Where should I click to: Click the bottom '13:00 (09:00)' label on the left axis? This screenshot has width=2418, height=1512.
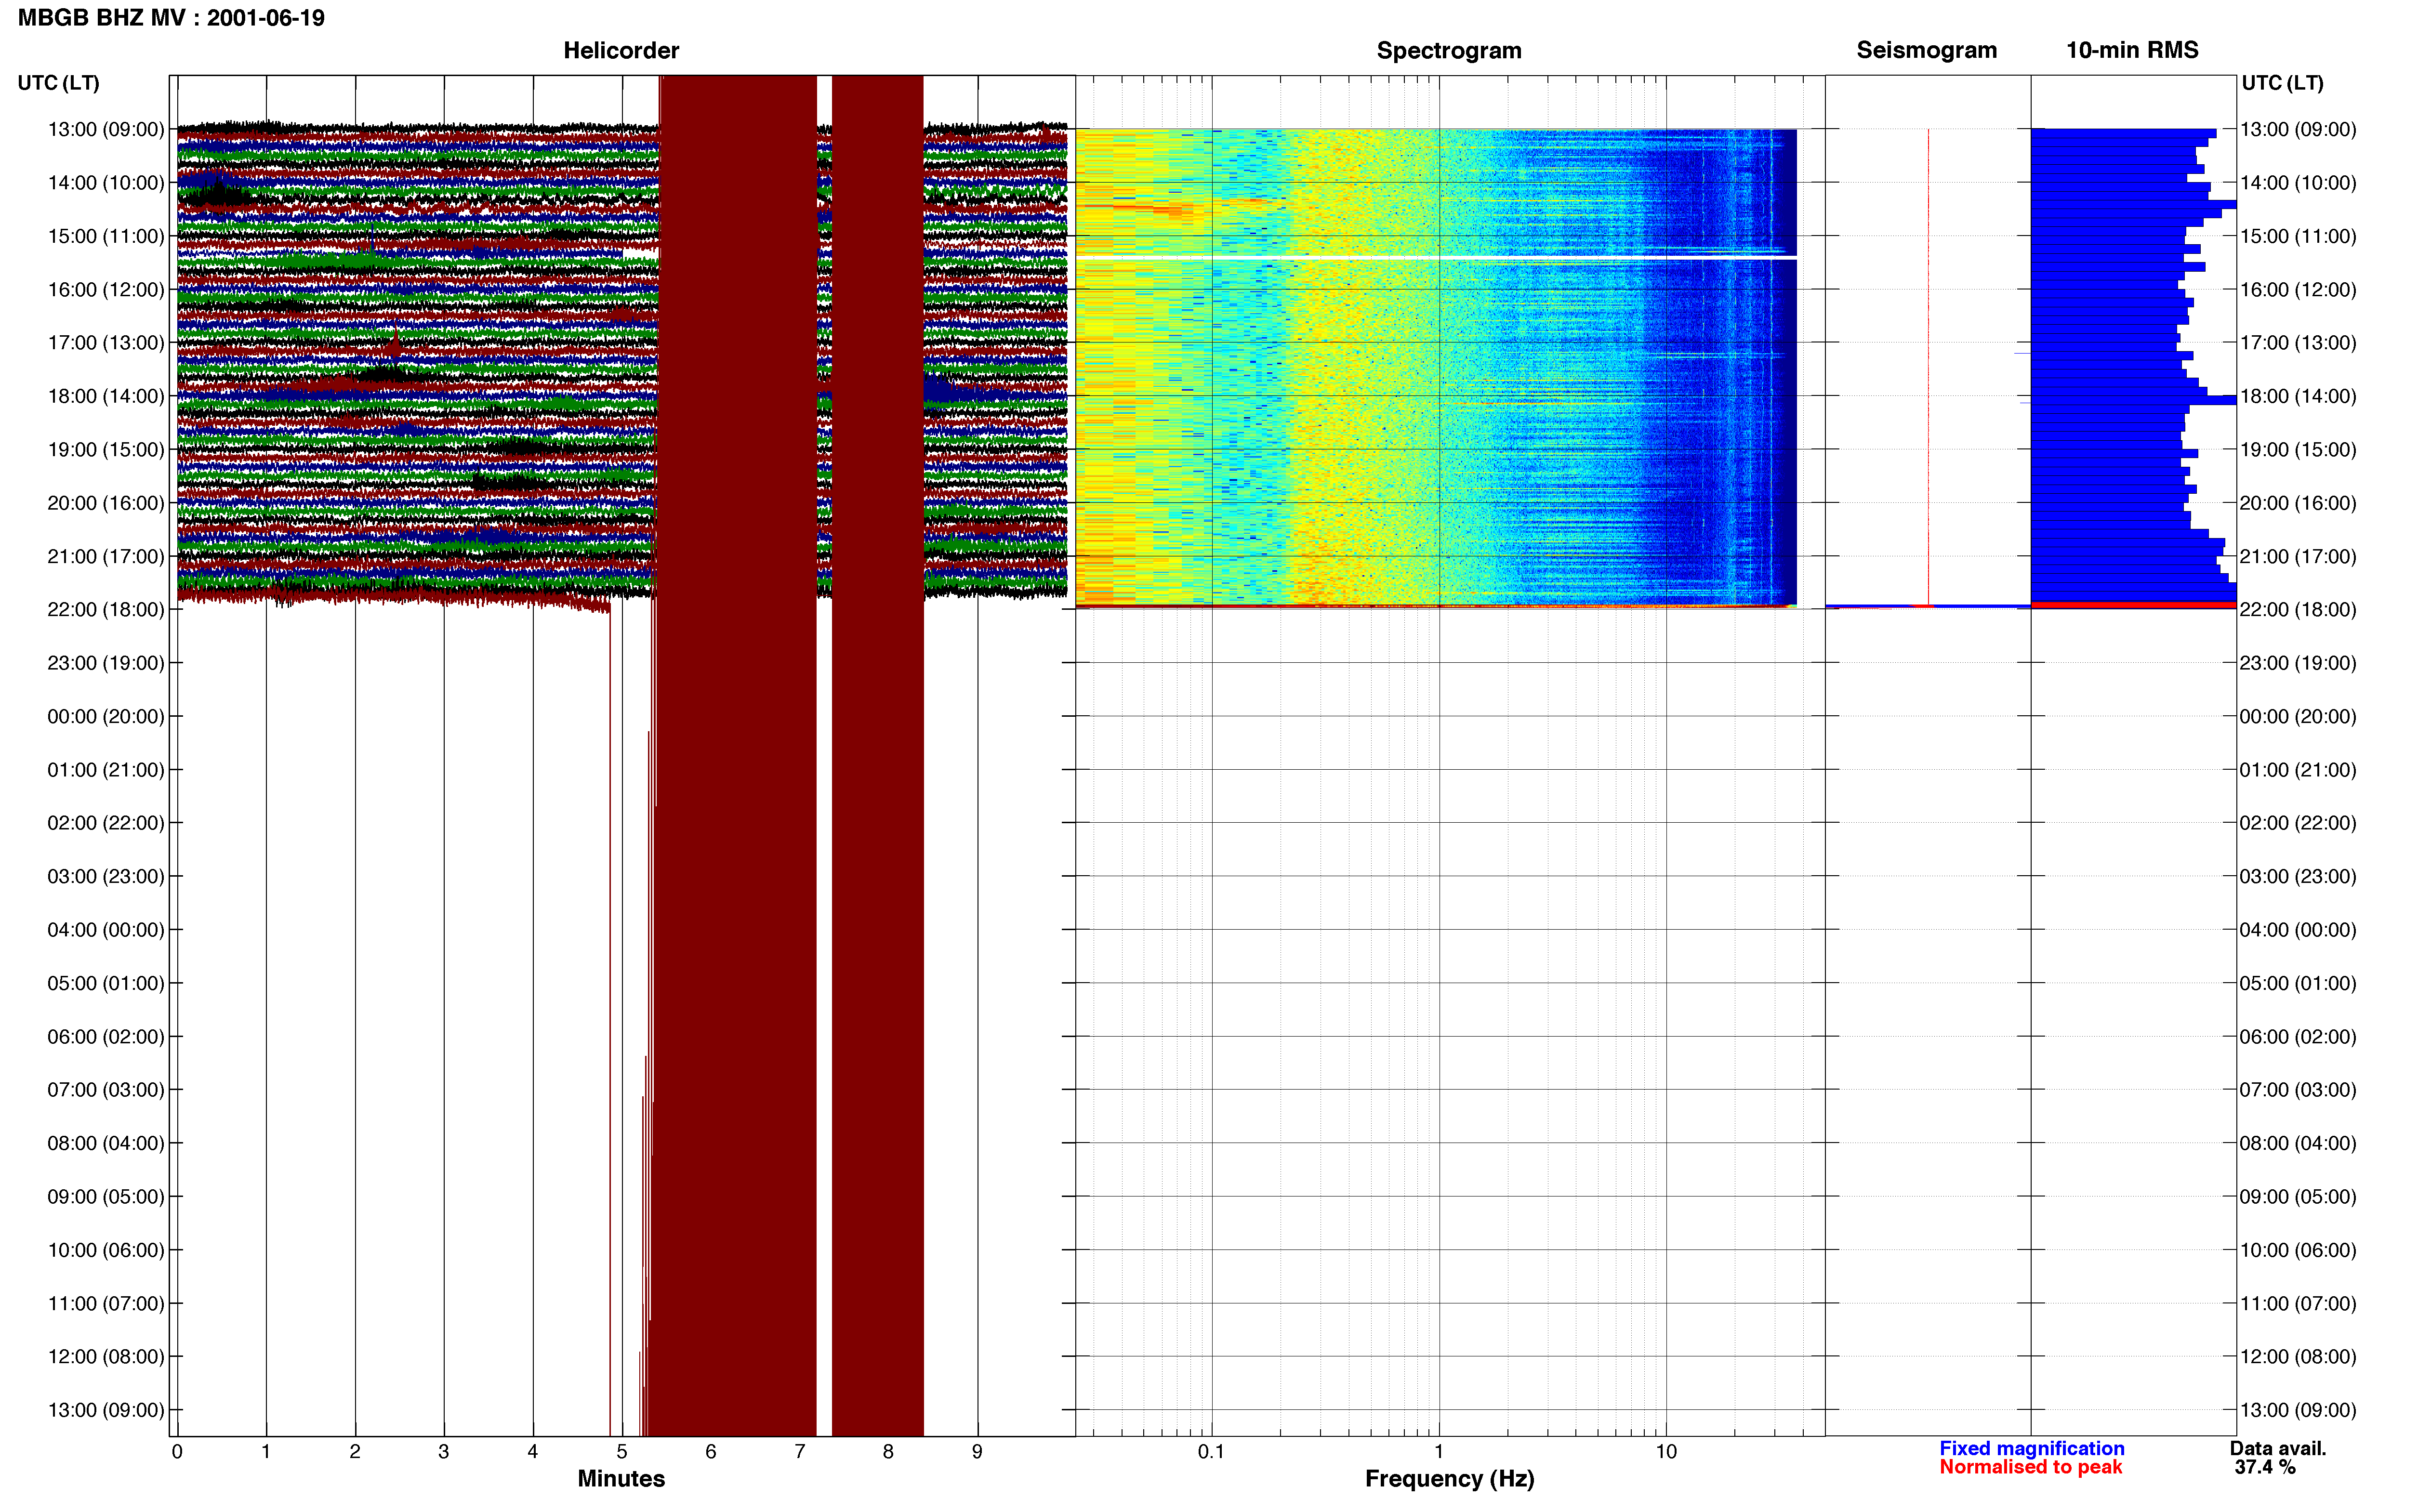[x=106, y=1410]
